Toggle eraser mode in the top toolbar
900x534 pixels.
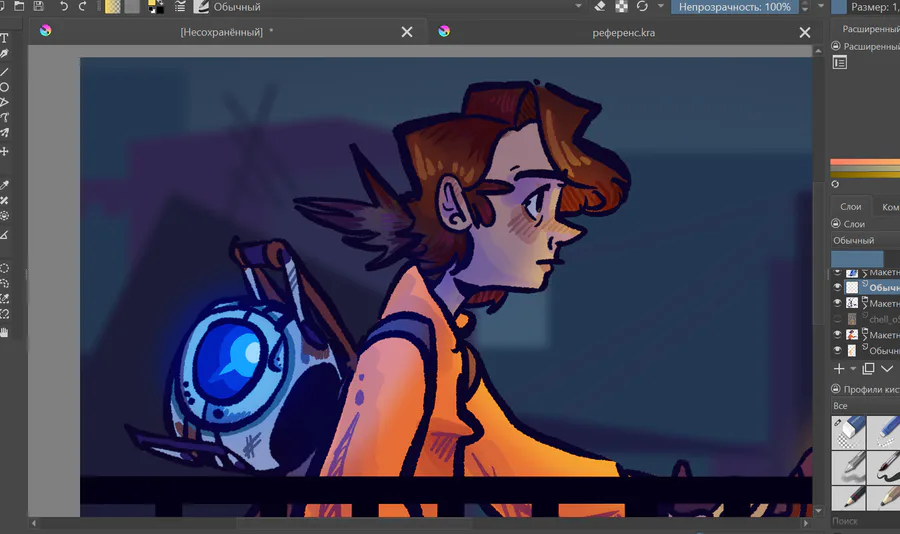pos(600,6)
